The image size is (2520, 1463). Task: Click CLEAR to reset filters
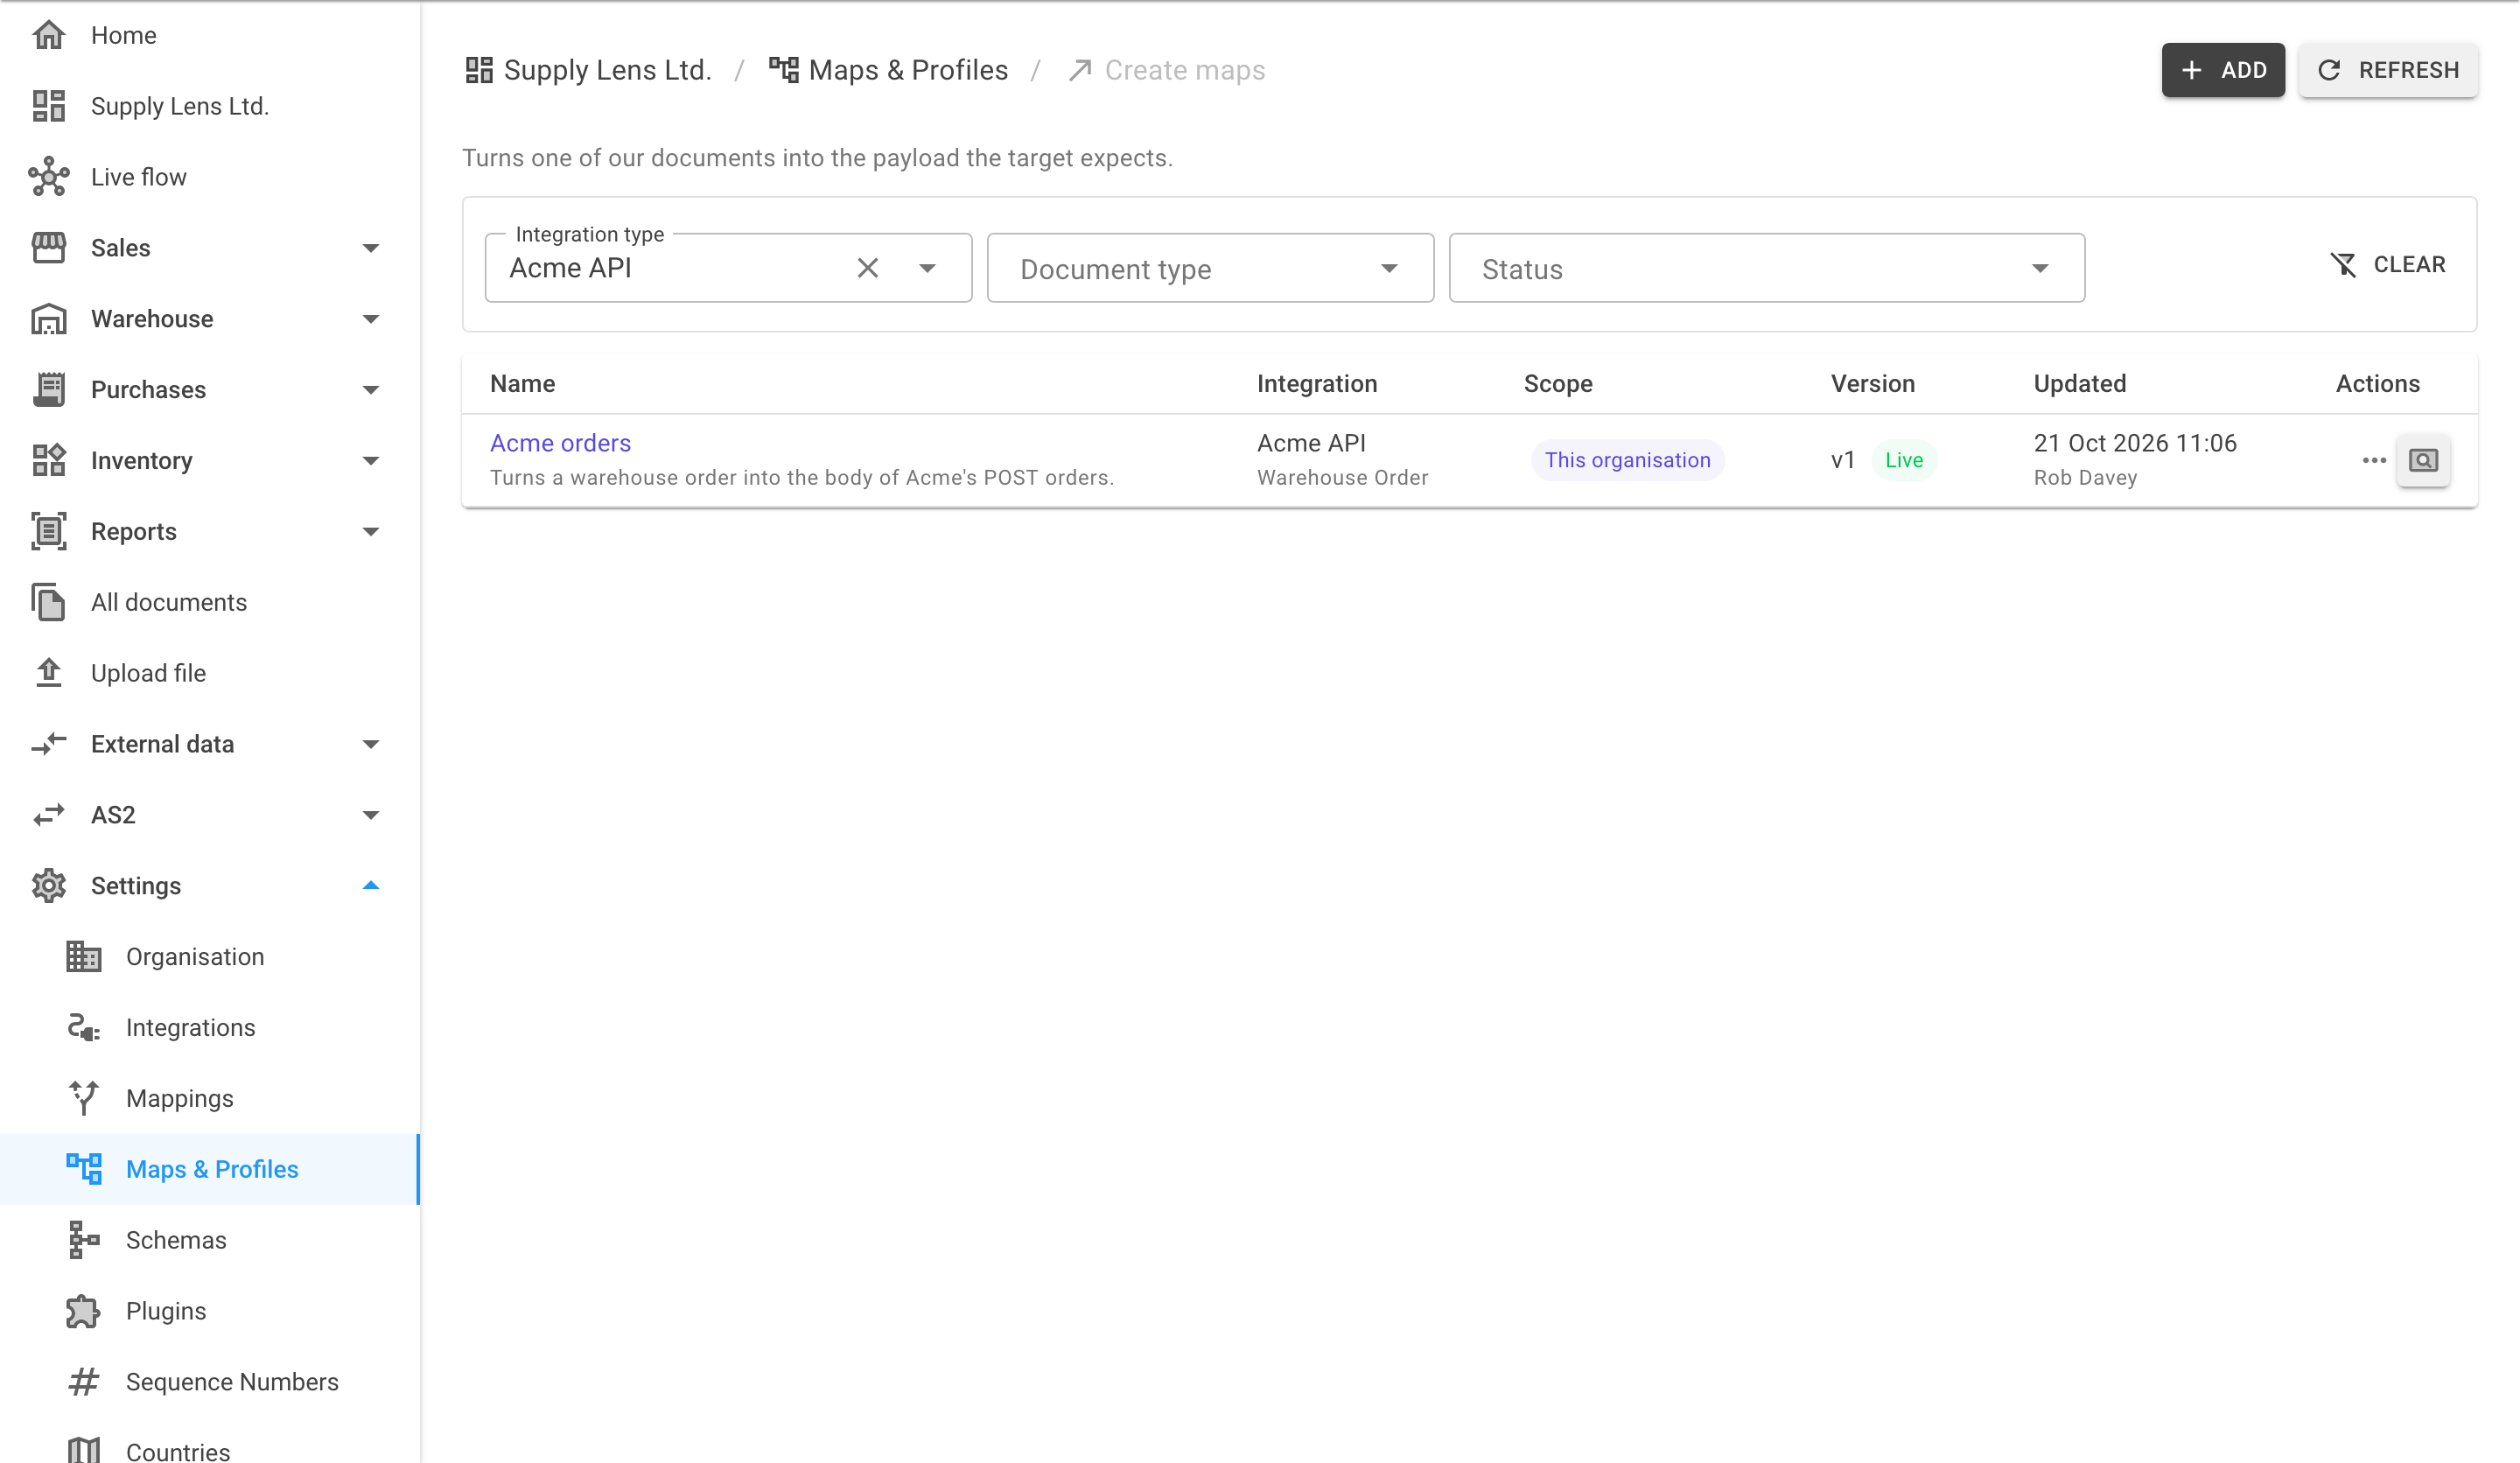tap(2388, 265)
